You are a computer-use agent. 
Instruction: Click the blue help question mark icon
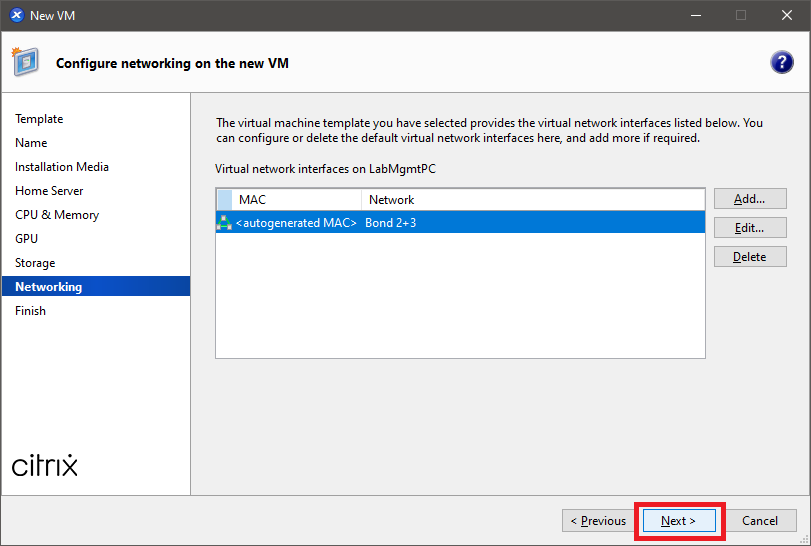tap(781, 62)
